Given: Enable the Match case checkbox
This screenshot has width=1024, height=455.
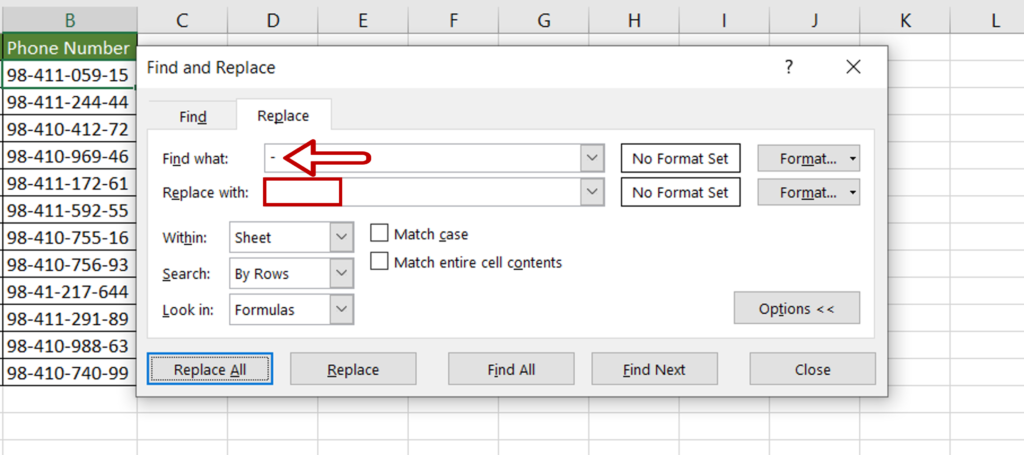Looking at the screenshot, I should pyautogui.click(x=379, y=233).
